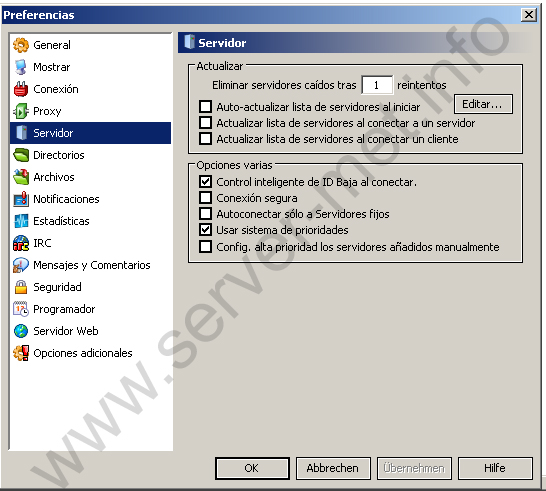Enable auto-actualizar lista de servidores al iniciar
This screenshot has width=546, height=491.
point(205,106)
